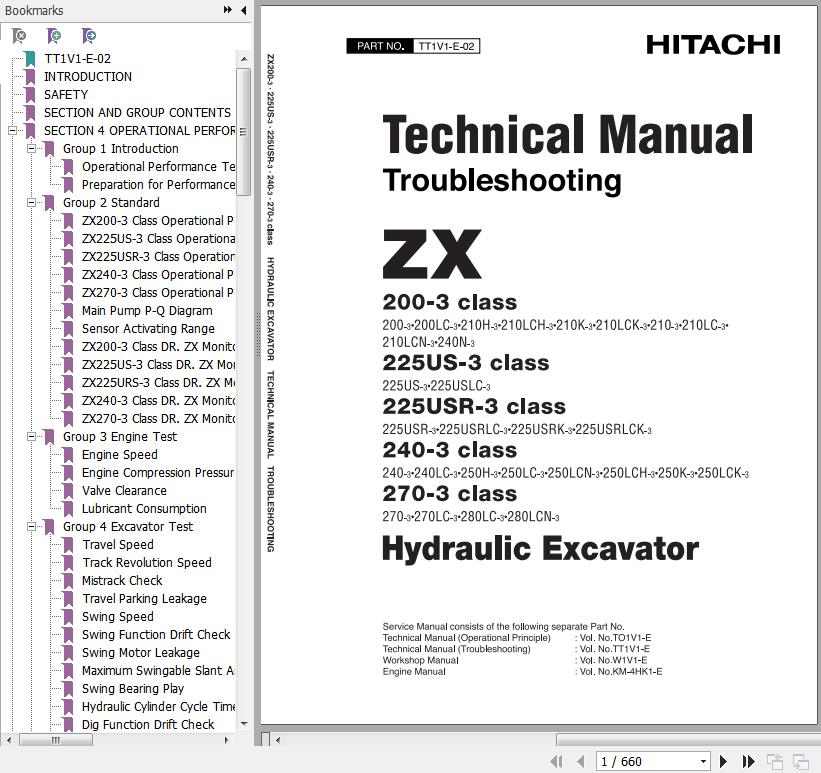
Task: Open SECTION AND GROUP CONTENTS bookmark
Action: [x=137, y=113]
